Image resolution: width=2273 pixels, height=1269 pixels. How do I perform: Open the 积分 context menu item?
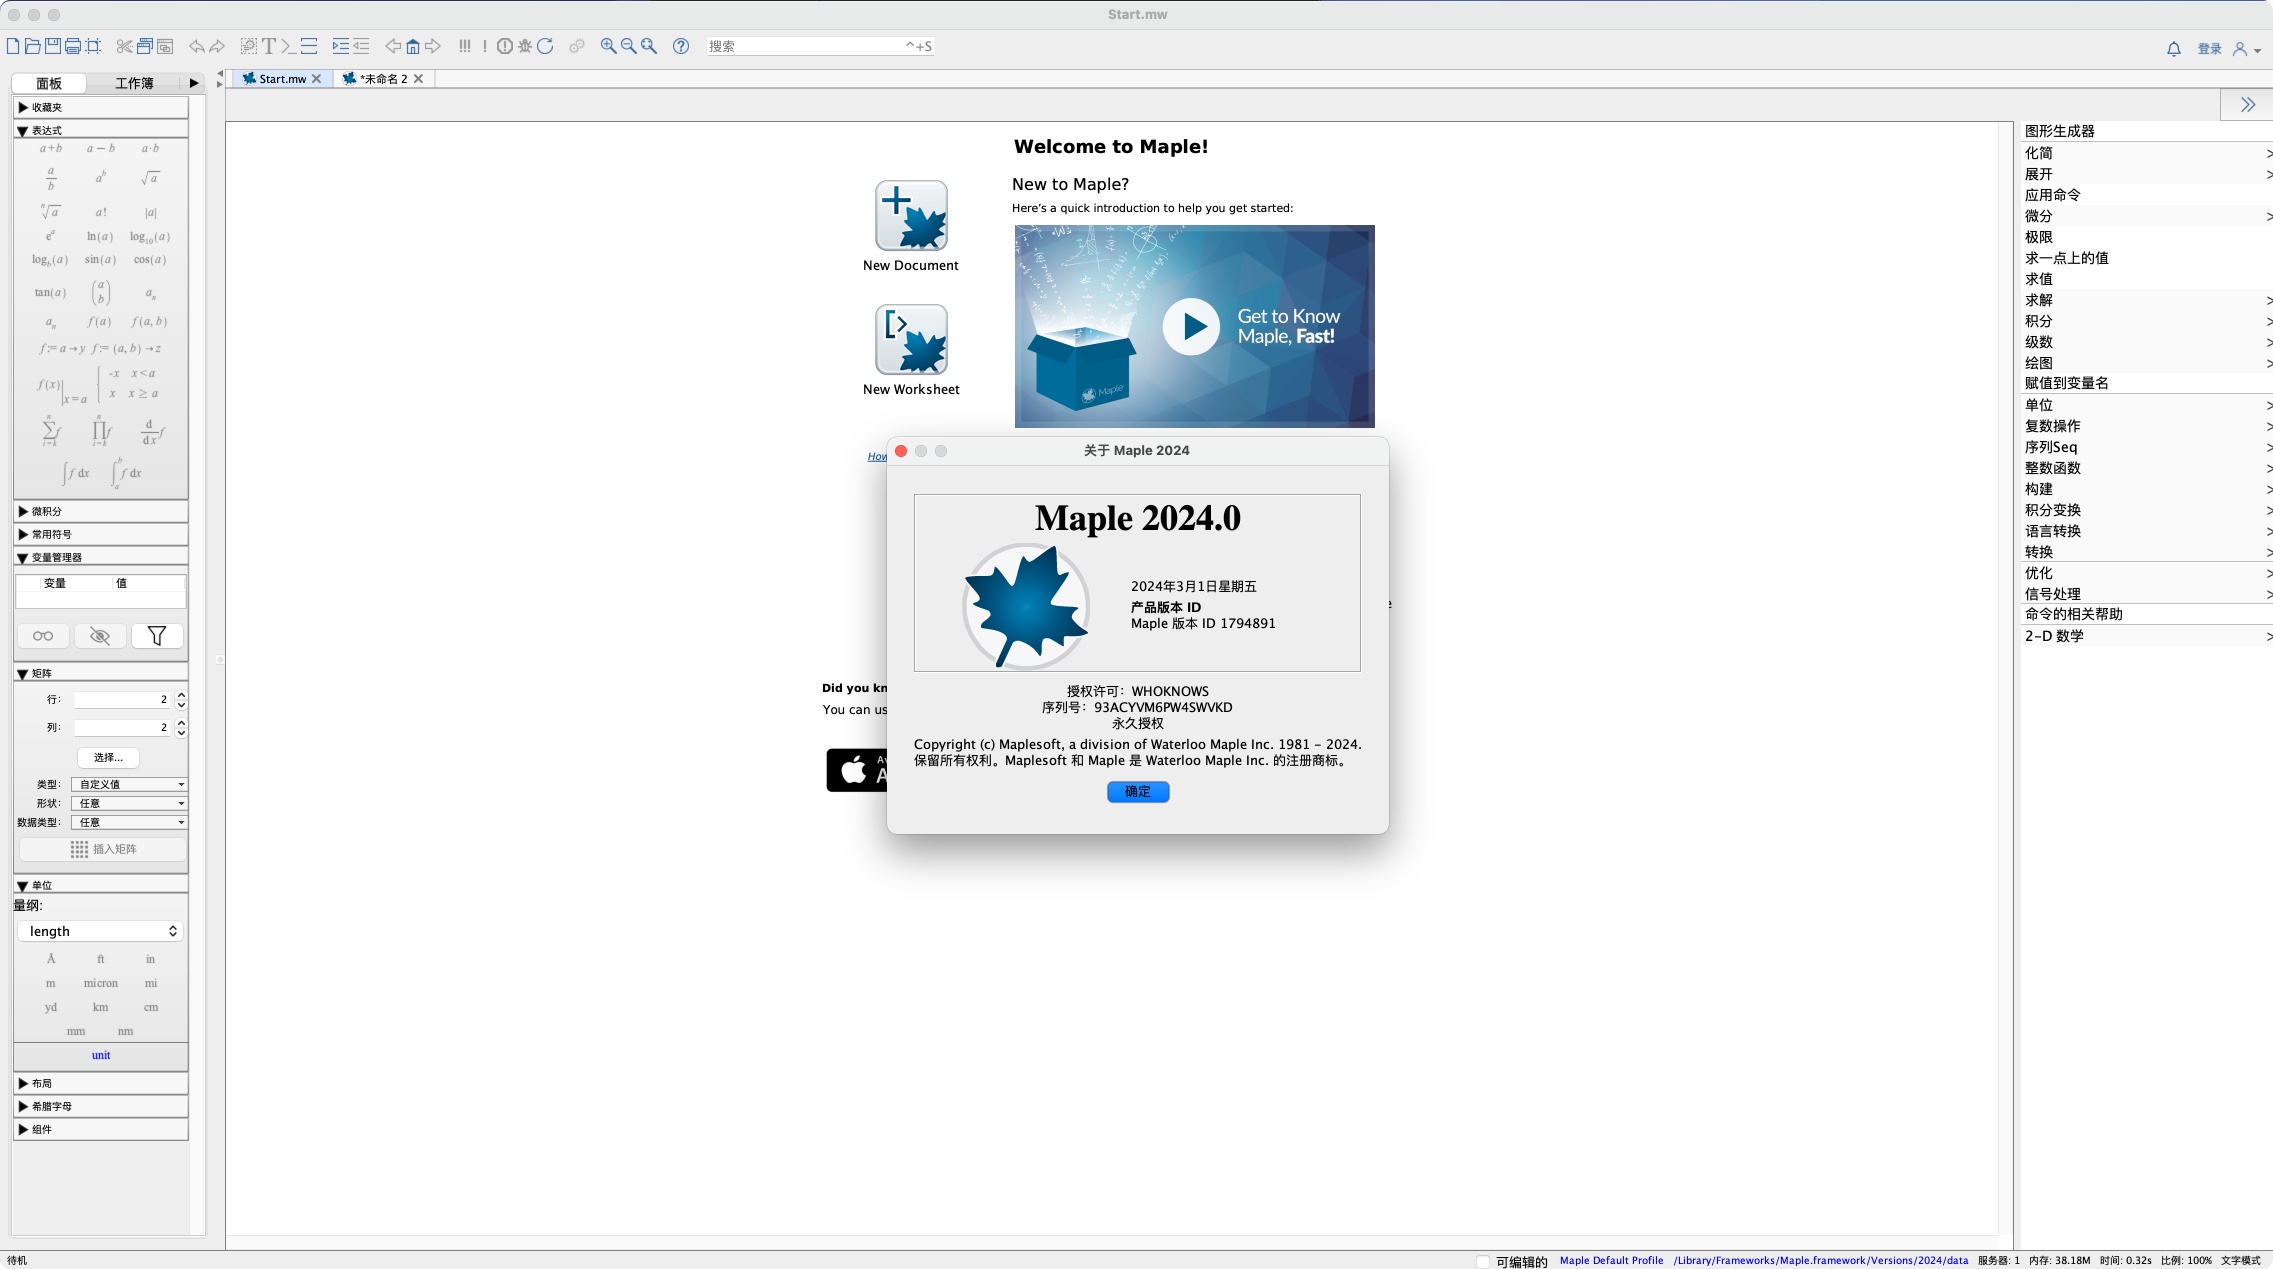coord(2147,321)
